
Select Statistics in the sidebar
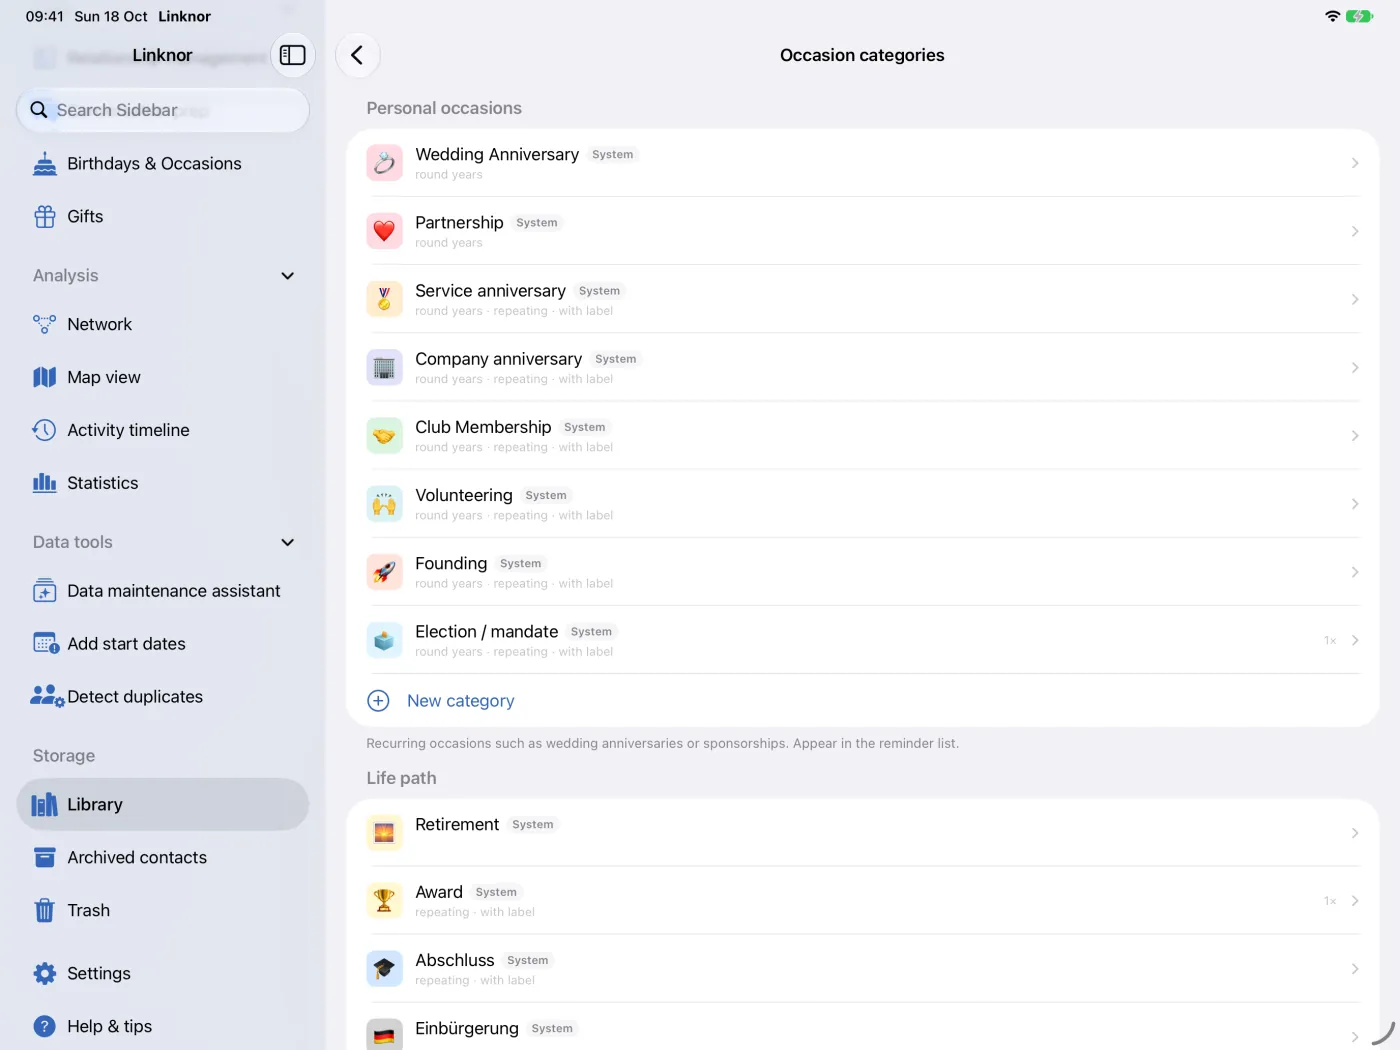(x=162, y=483)
